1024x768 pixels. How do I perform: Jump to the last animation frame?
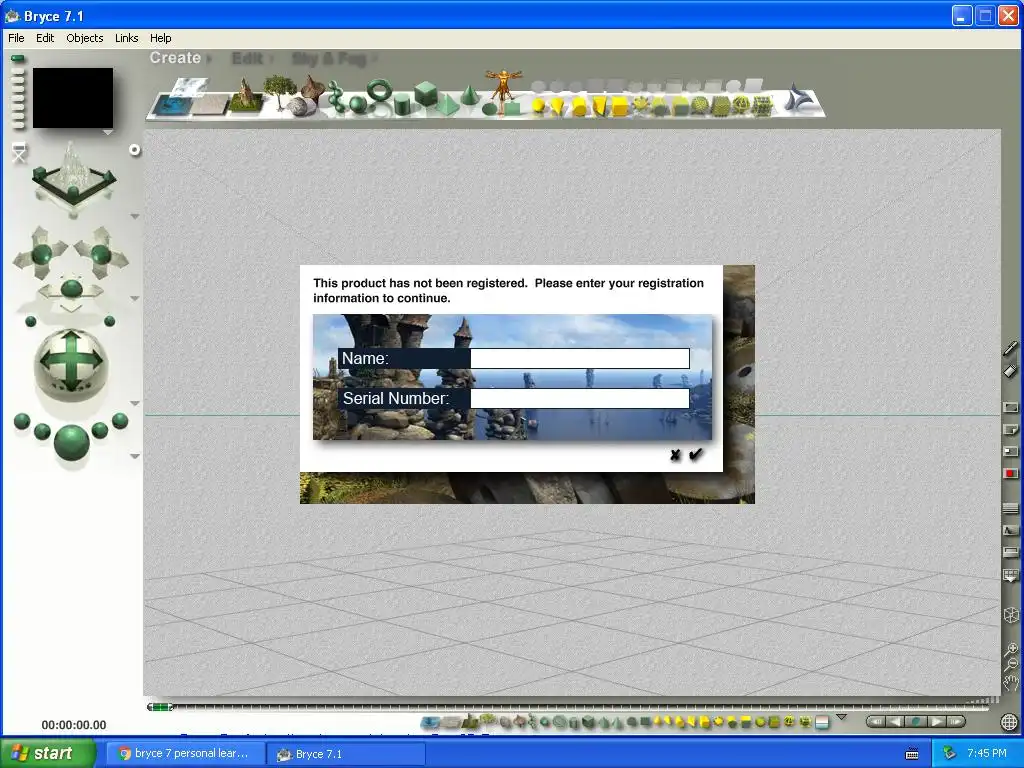[x=956, y=722]
